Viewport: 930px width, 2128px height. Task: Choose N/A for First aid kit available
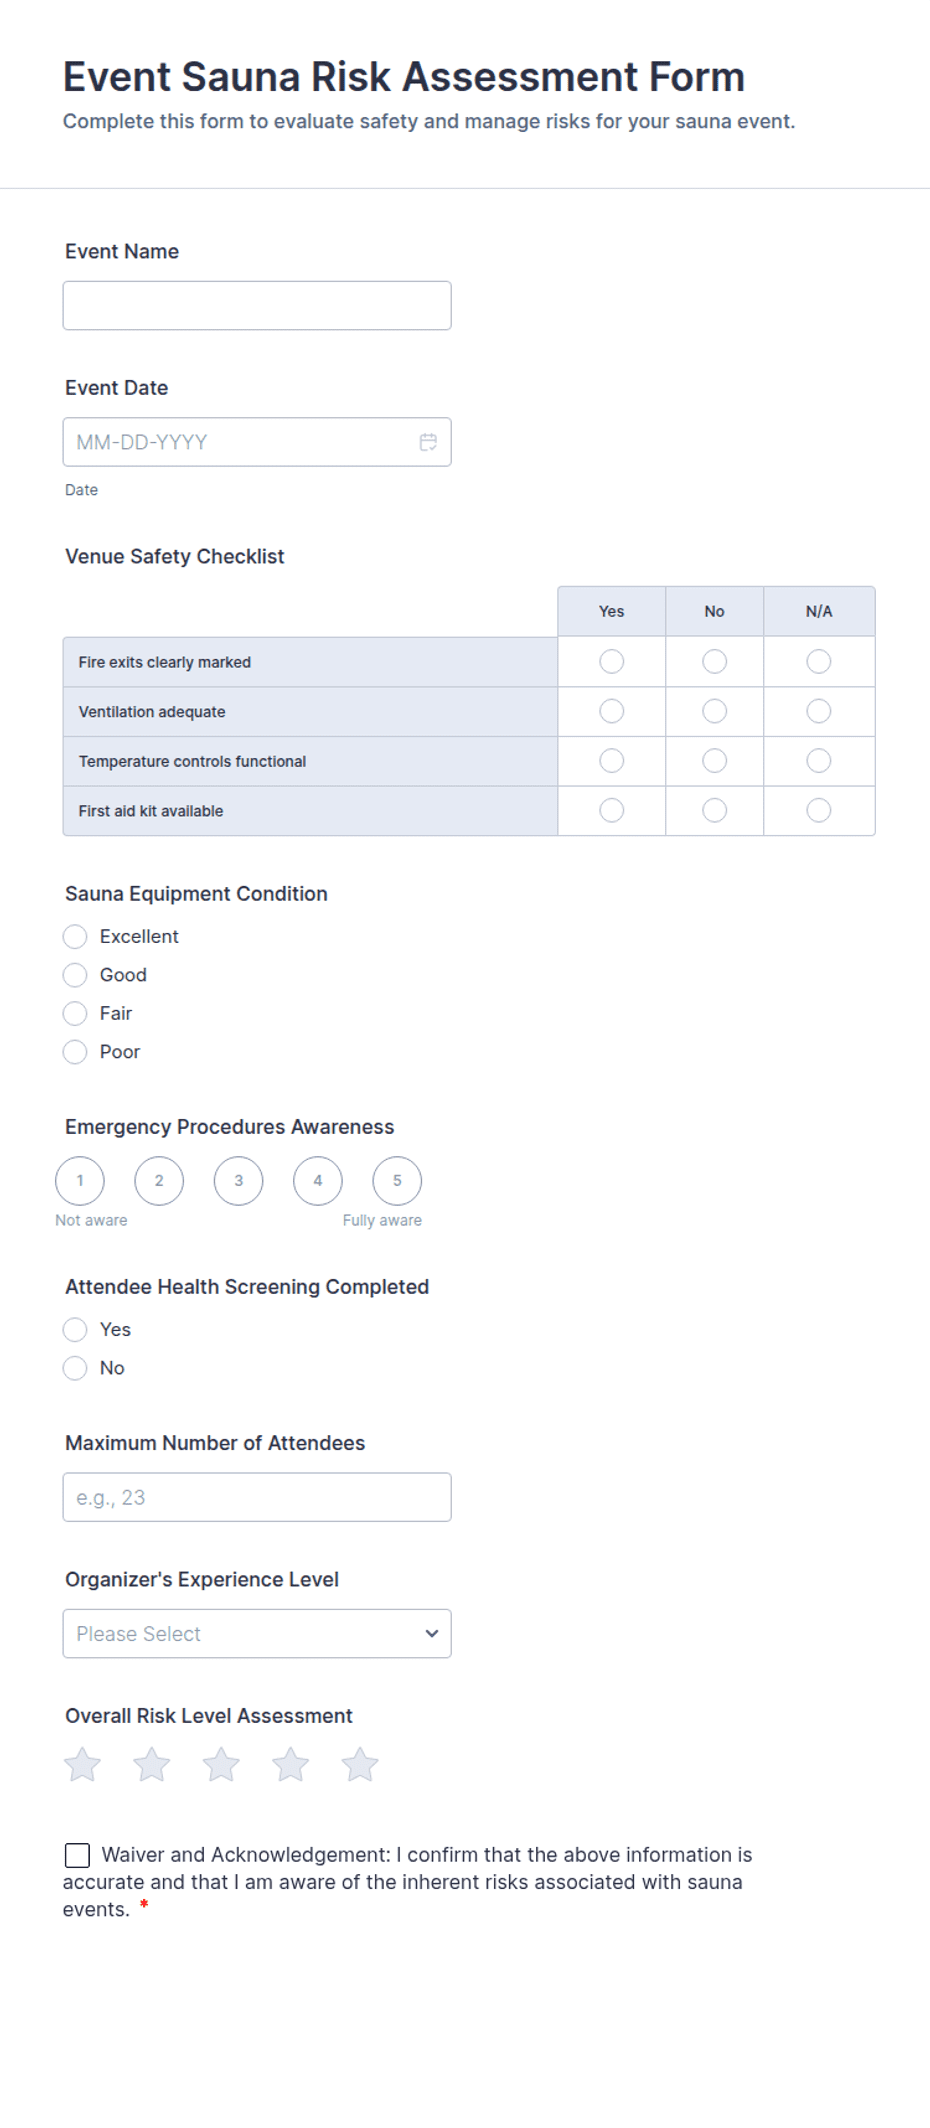(x=819, y=811)
